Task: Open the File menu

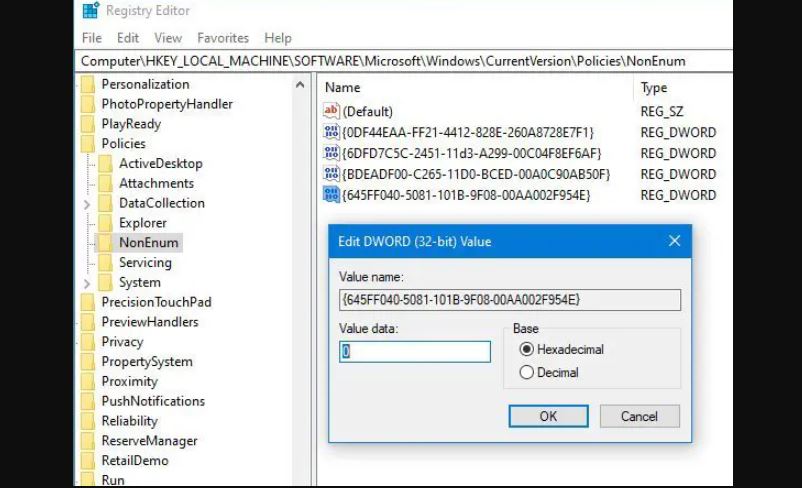Action: [92, 38]
